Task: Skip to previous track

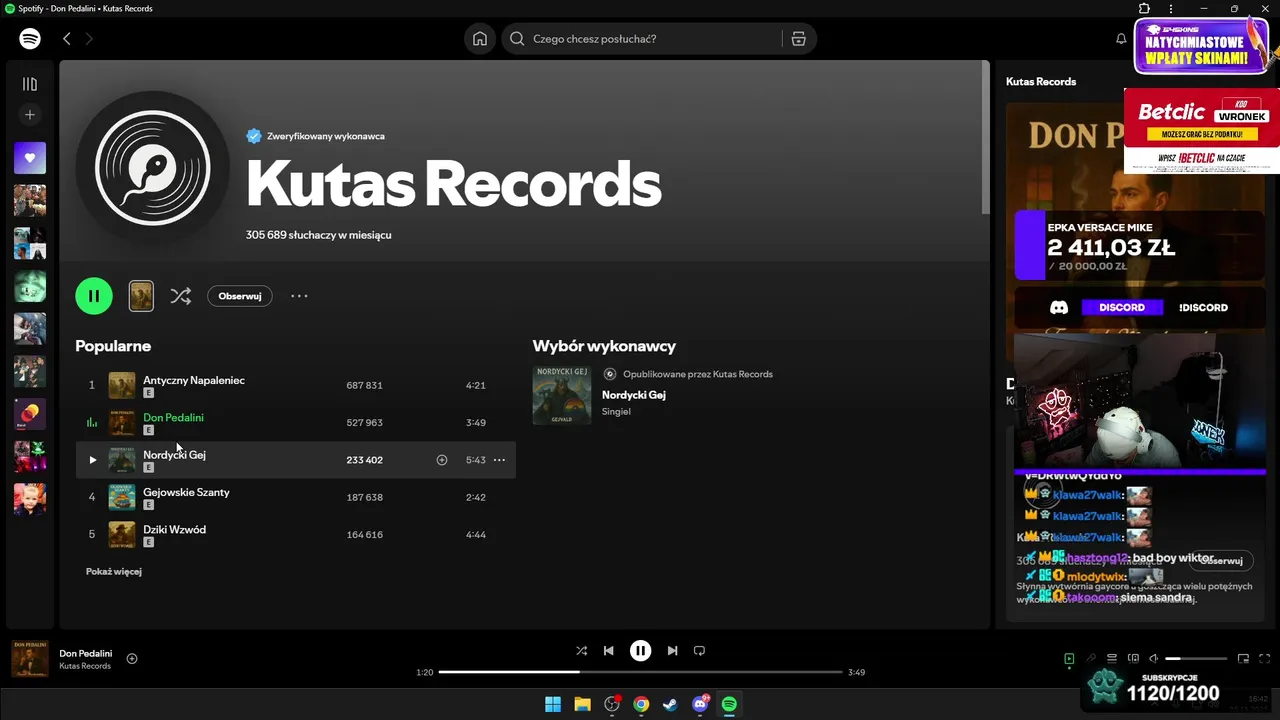Action: coord(608,650)
